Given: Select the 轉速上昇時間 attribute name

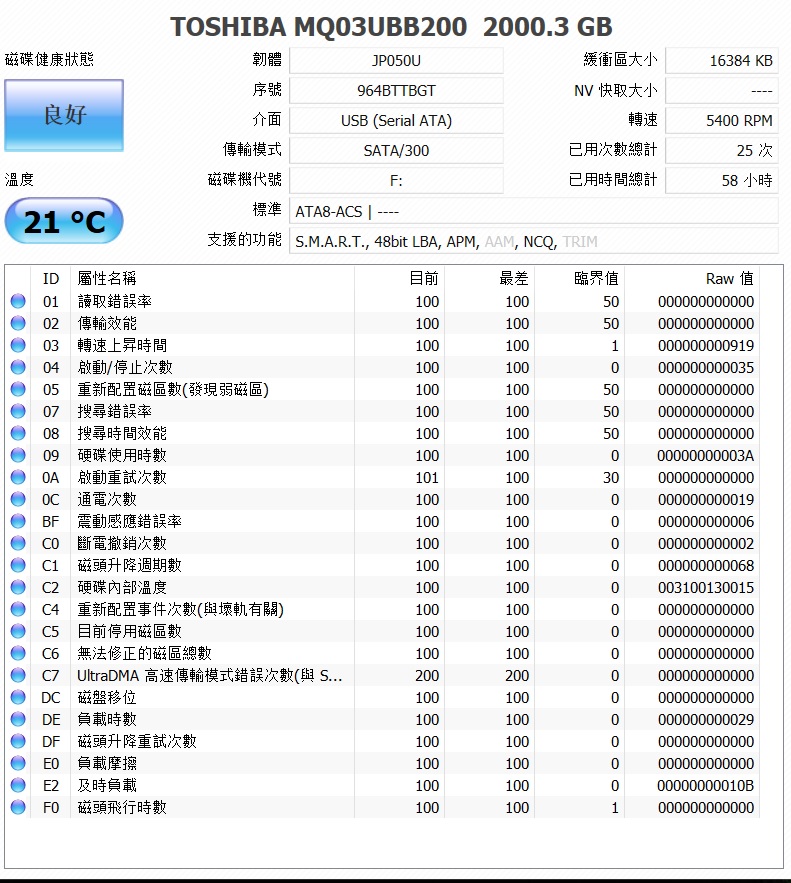Looking at the screenshot, I should [122, 345].
